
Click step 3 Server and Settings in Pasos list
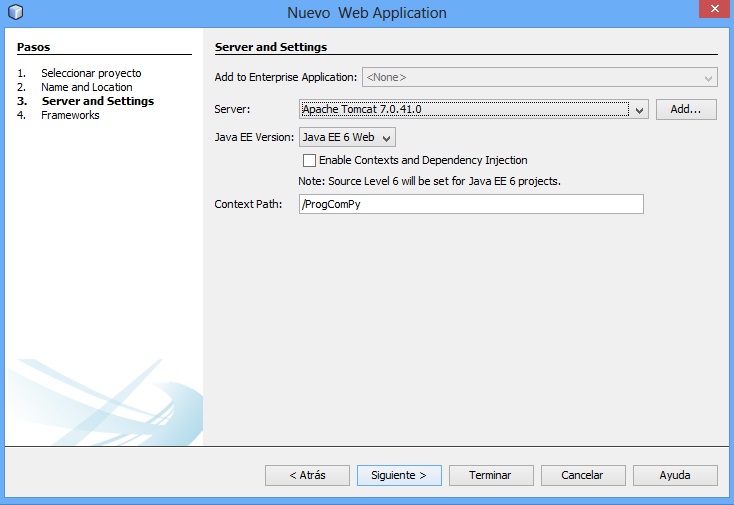98,101
